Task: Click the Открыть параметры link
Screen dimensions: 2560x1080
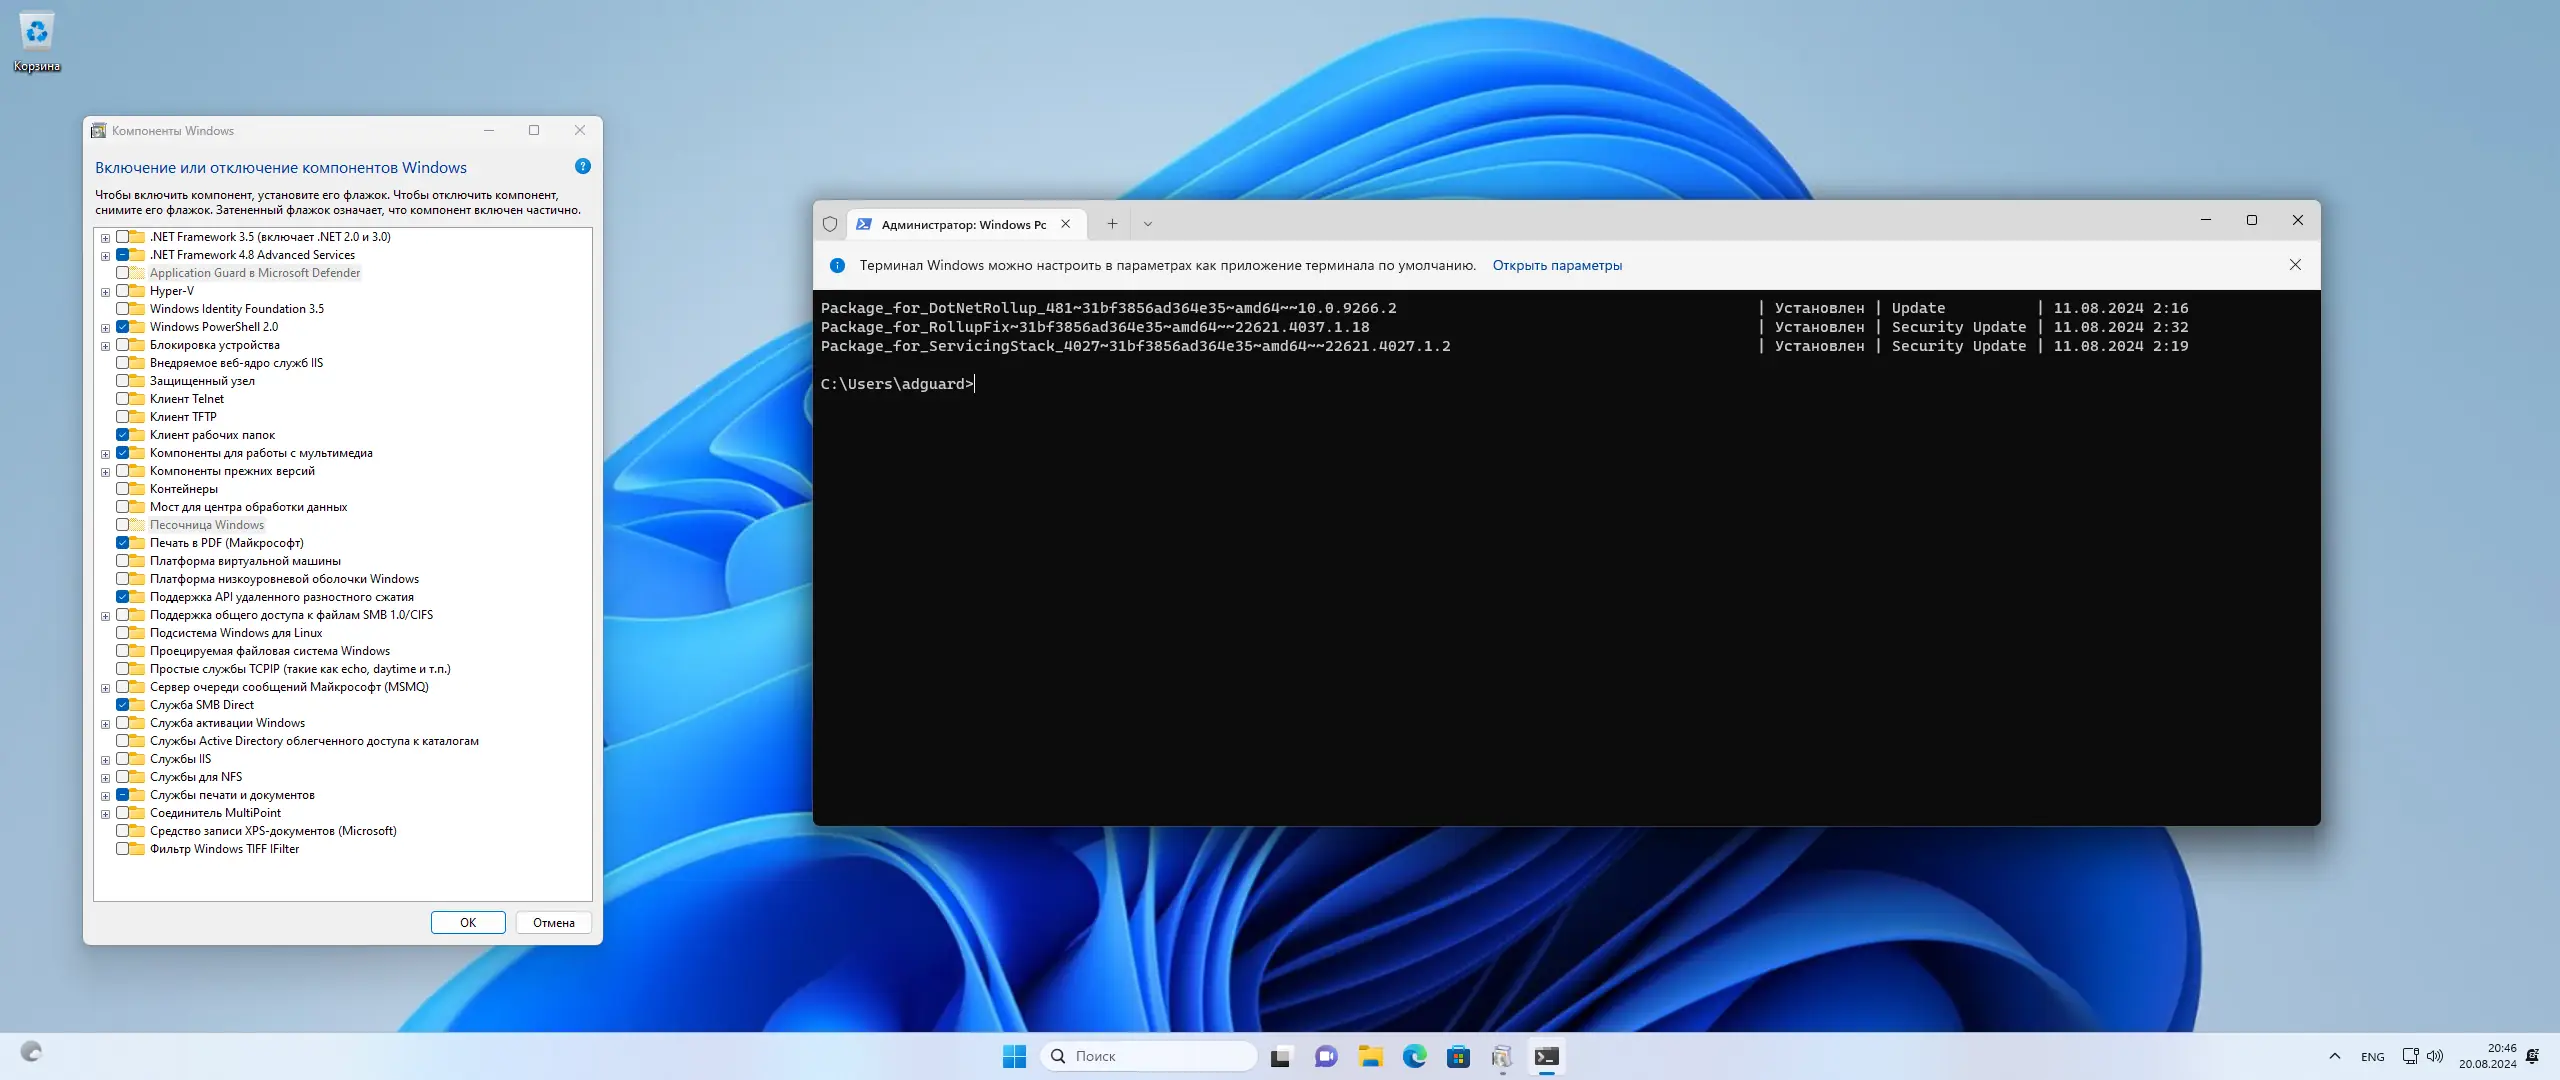Action: (x=1557, y=265)
